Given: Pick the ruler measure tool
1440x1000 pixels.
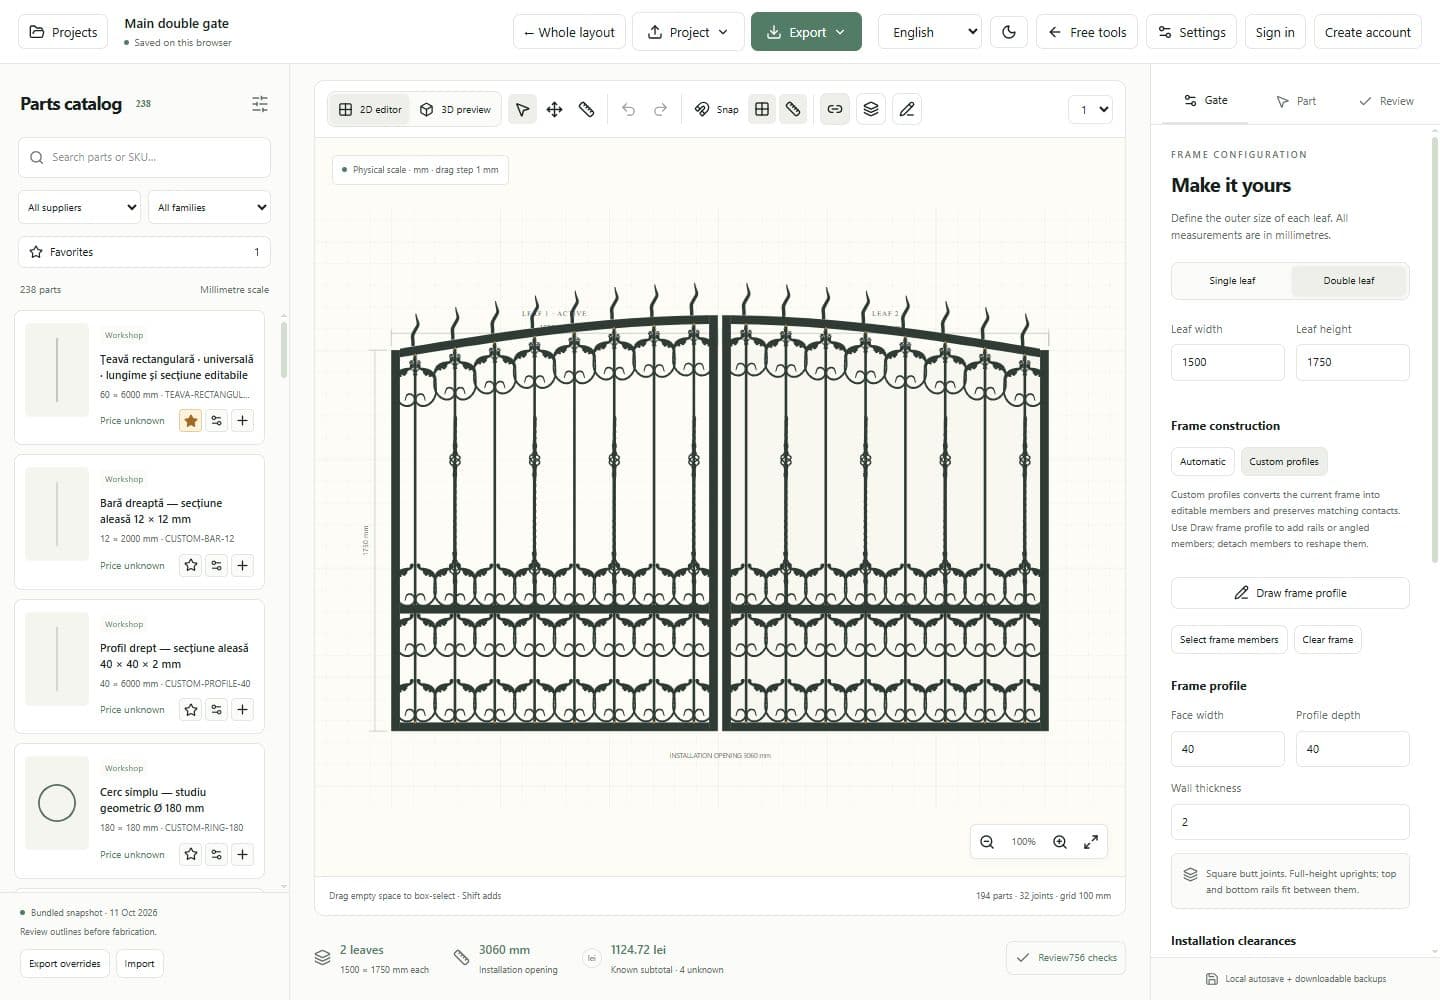Looking at the screenshot, I should [x=586, y=109].
